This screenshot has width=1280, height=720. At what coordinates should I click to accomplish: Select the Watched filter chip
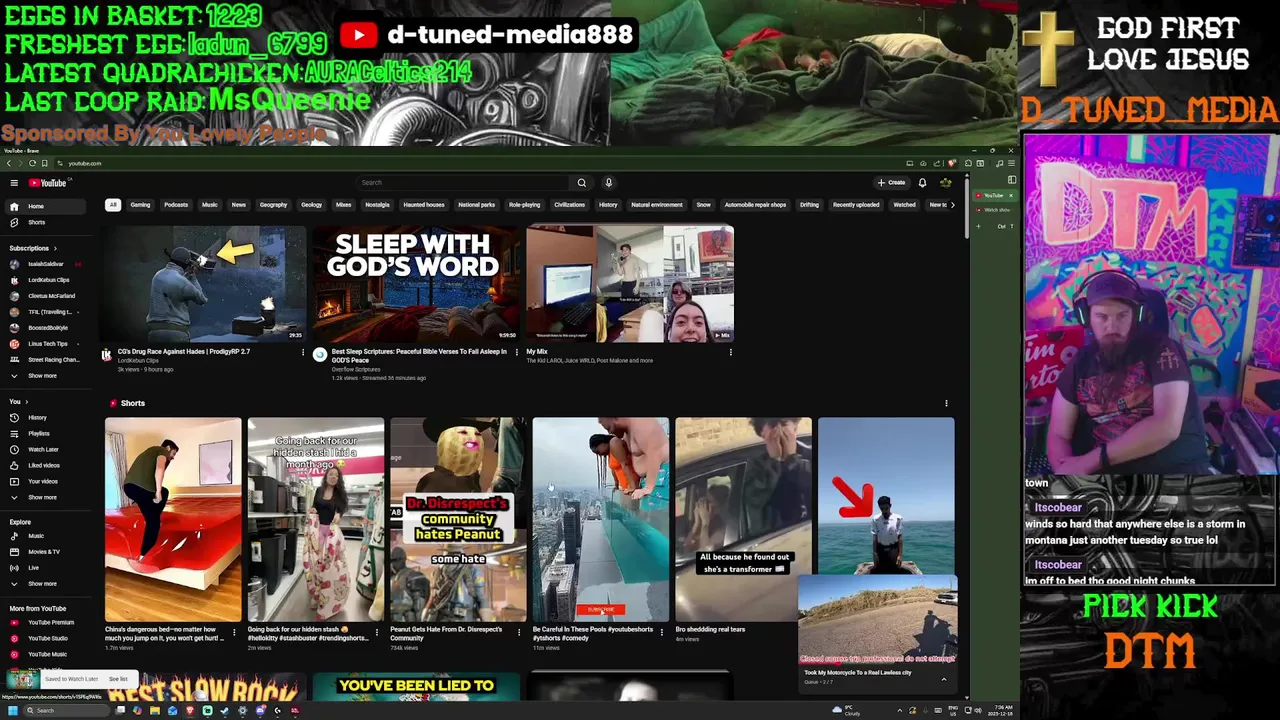904,205
